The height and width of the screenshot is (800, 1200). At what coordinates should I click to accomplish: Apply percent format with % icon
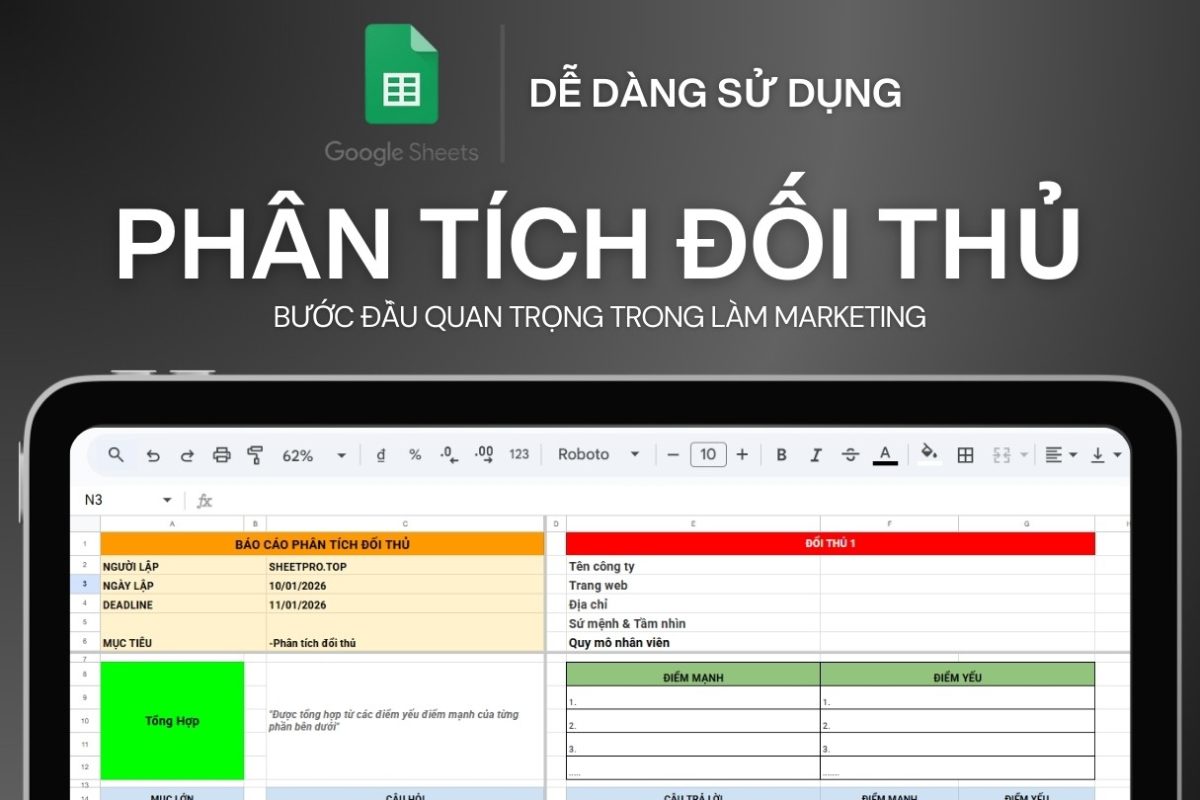(x=414, y=455)
